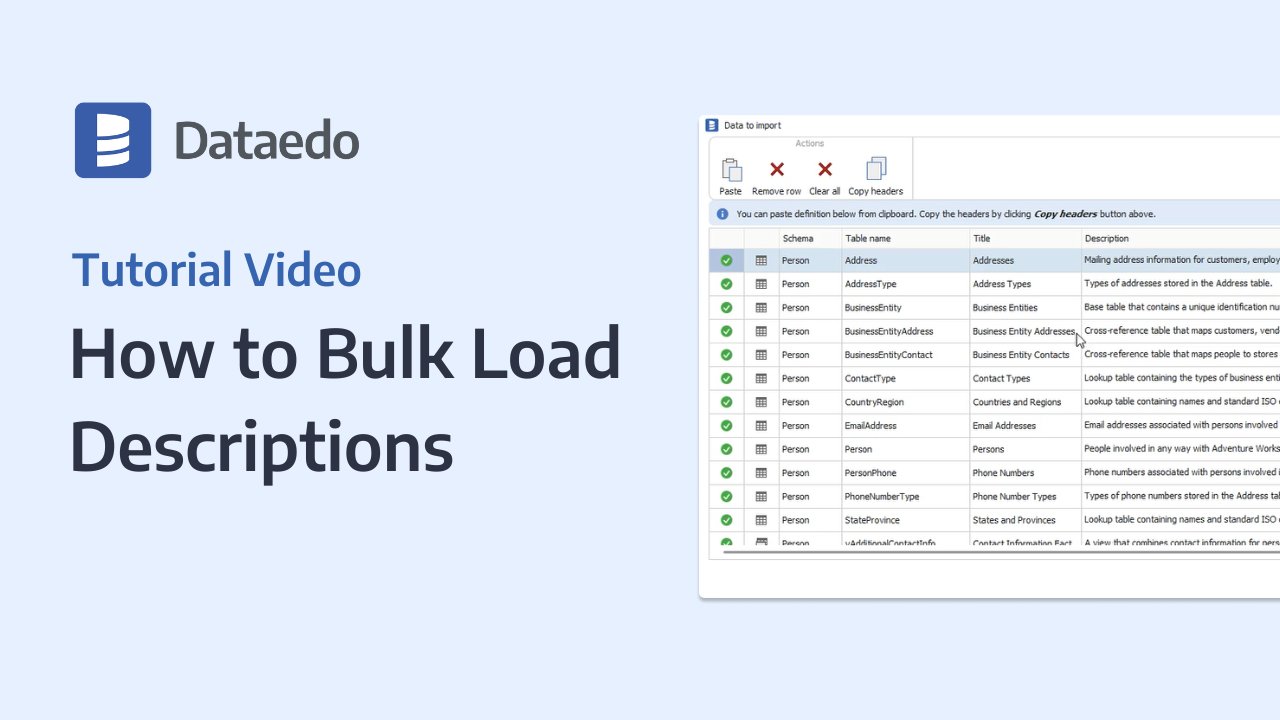Click the Clear all red X icon
The image size is (1280, 720).
tap(824, 170)
